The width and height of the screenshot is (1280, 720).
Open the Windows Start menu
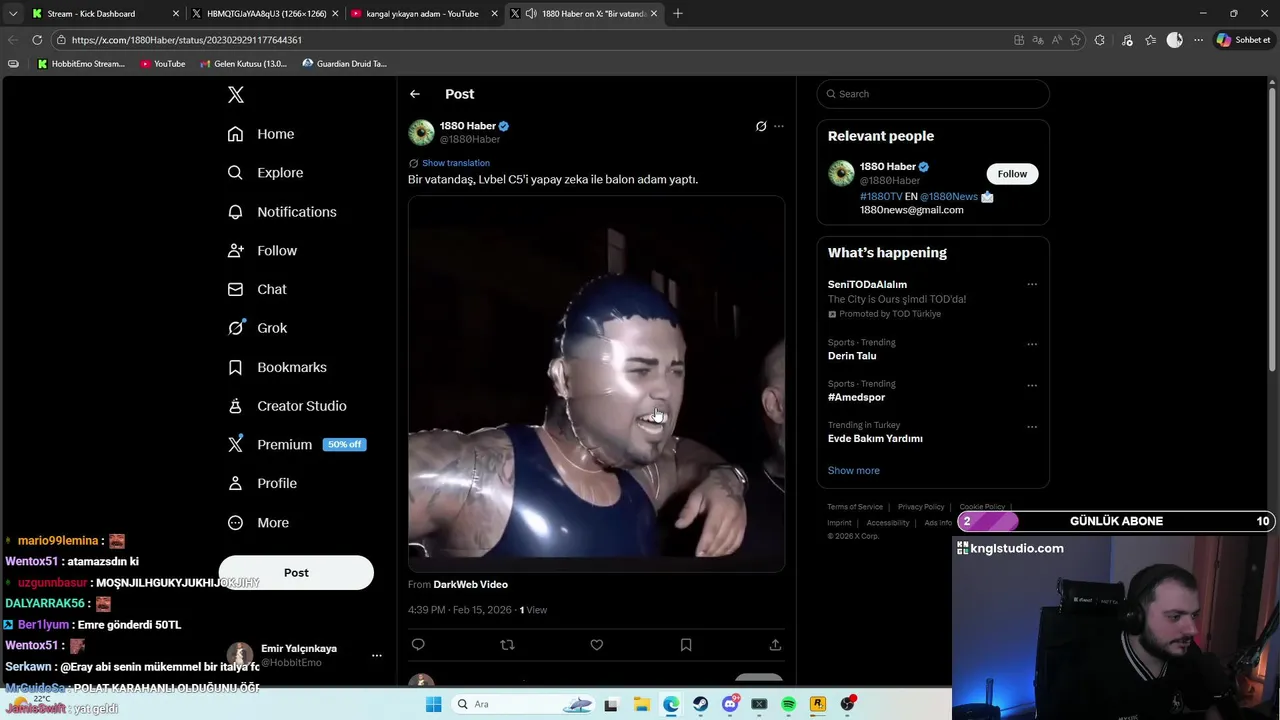coord(433,705)
